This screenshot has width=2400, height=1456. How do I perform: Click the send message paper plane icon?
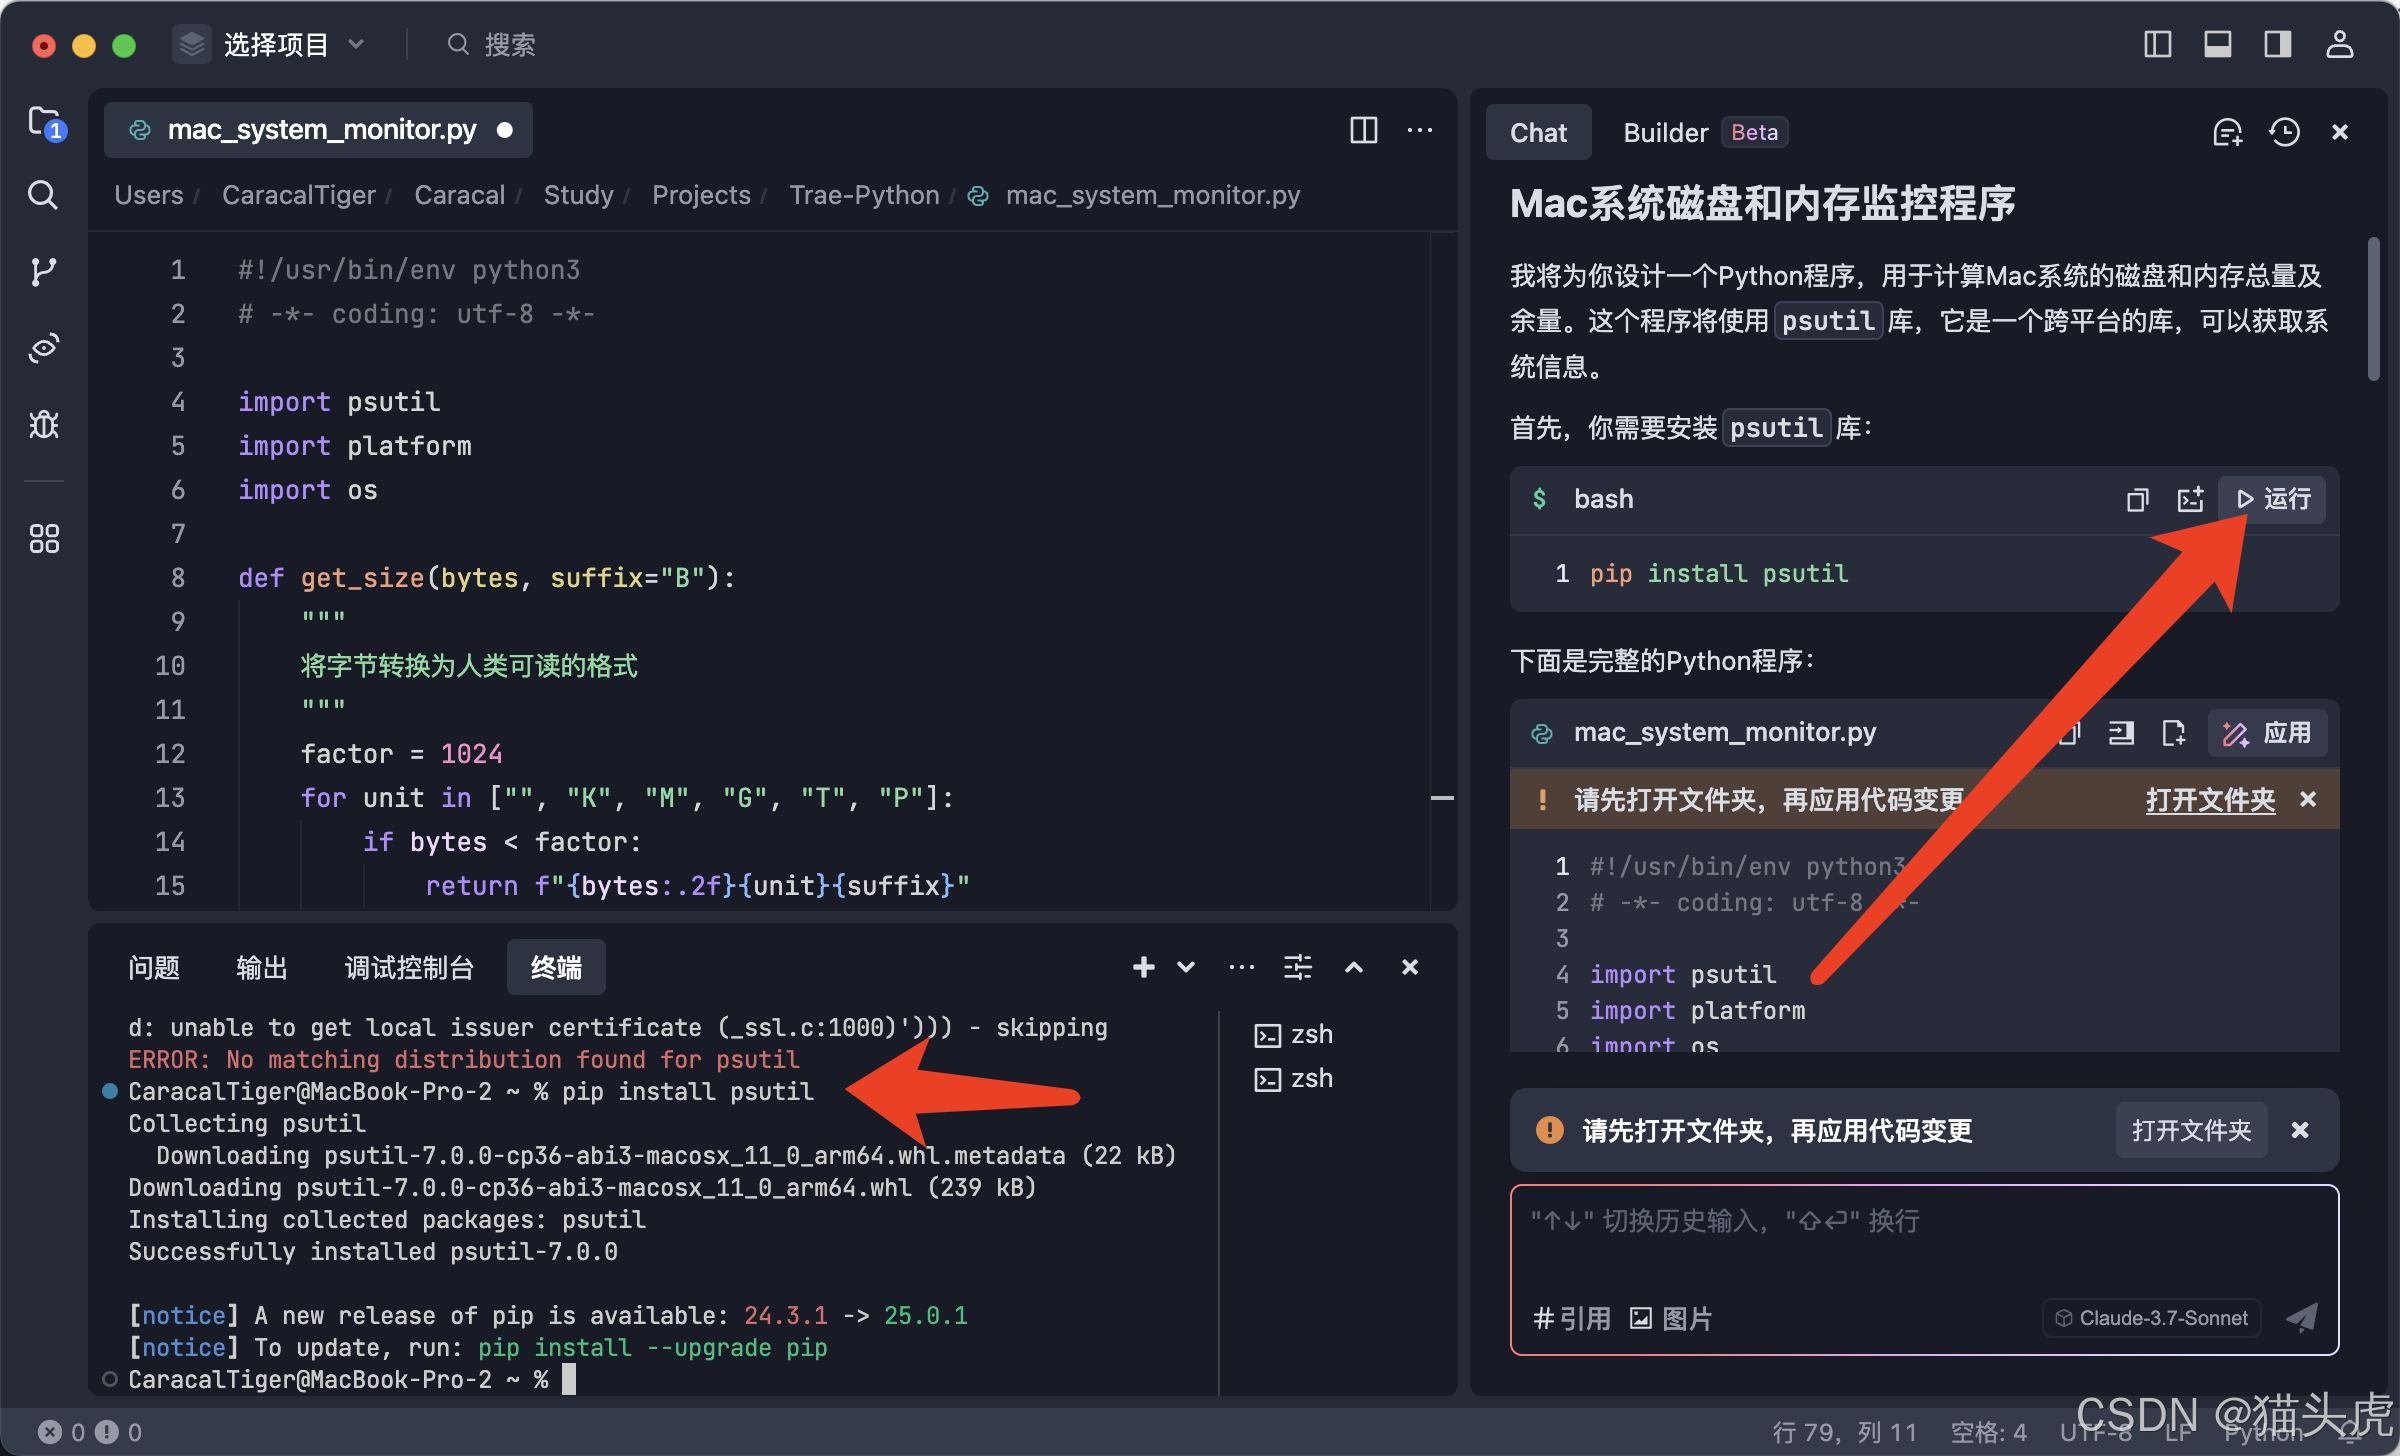pos(2302,1318)
